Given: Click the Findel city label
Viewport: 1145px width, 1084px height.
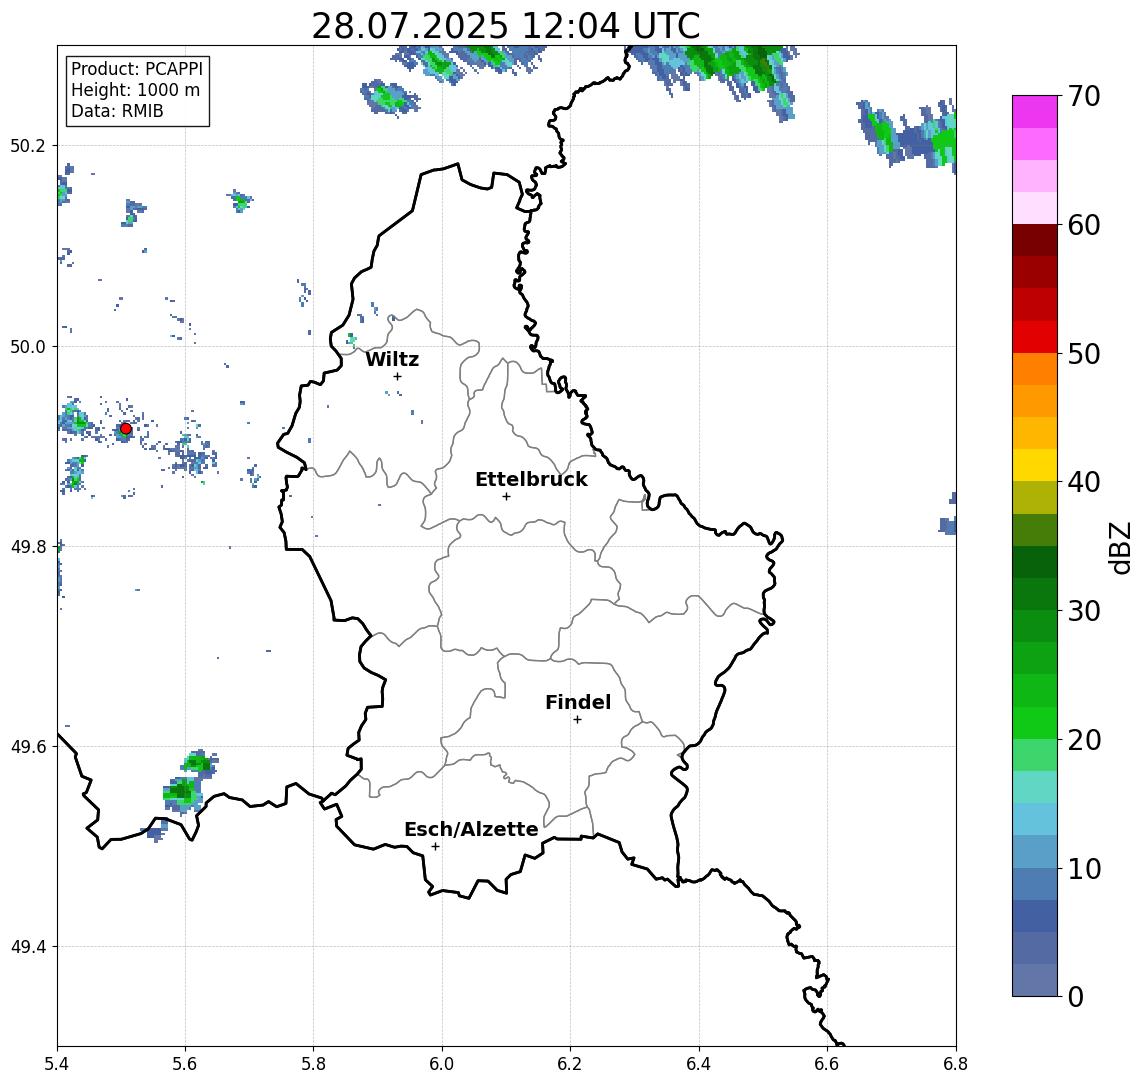Looking at the screenshot, I should [578, 702].
